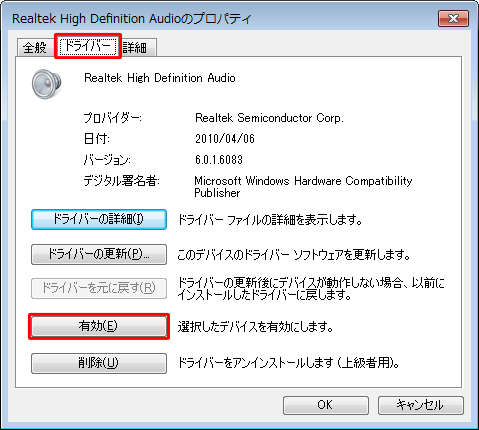Click ドライバーをアンインストールします description text
Screen dimensions: 479x430
[x=289, y=363]
